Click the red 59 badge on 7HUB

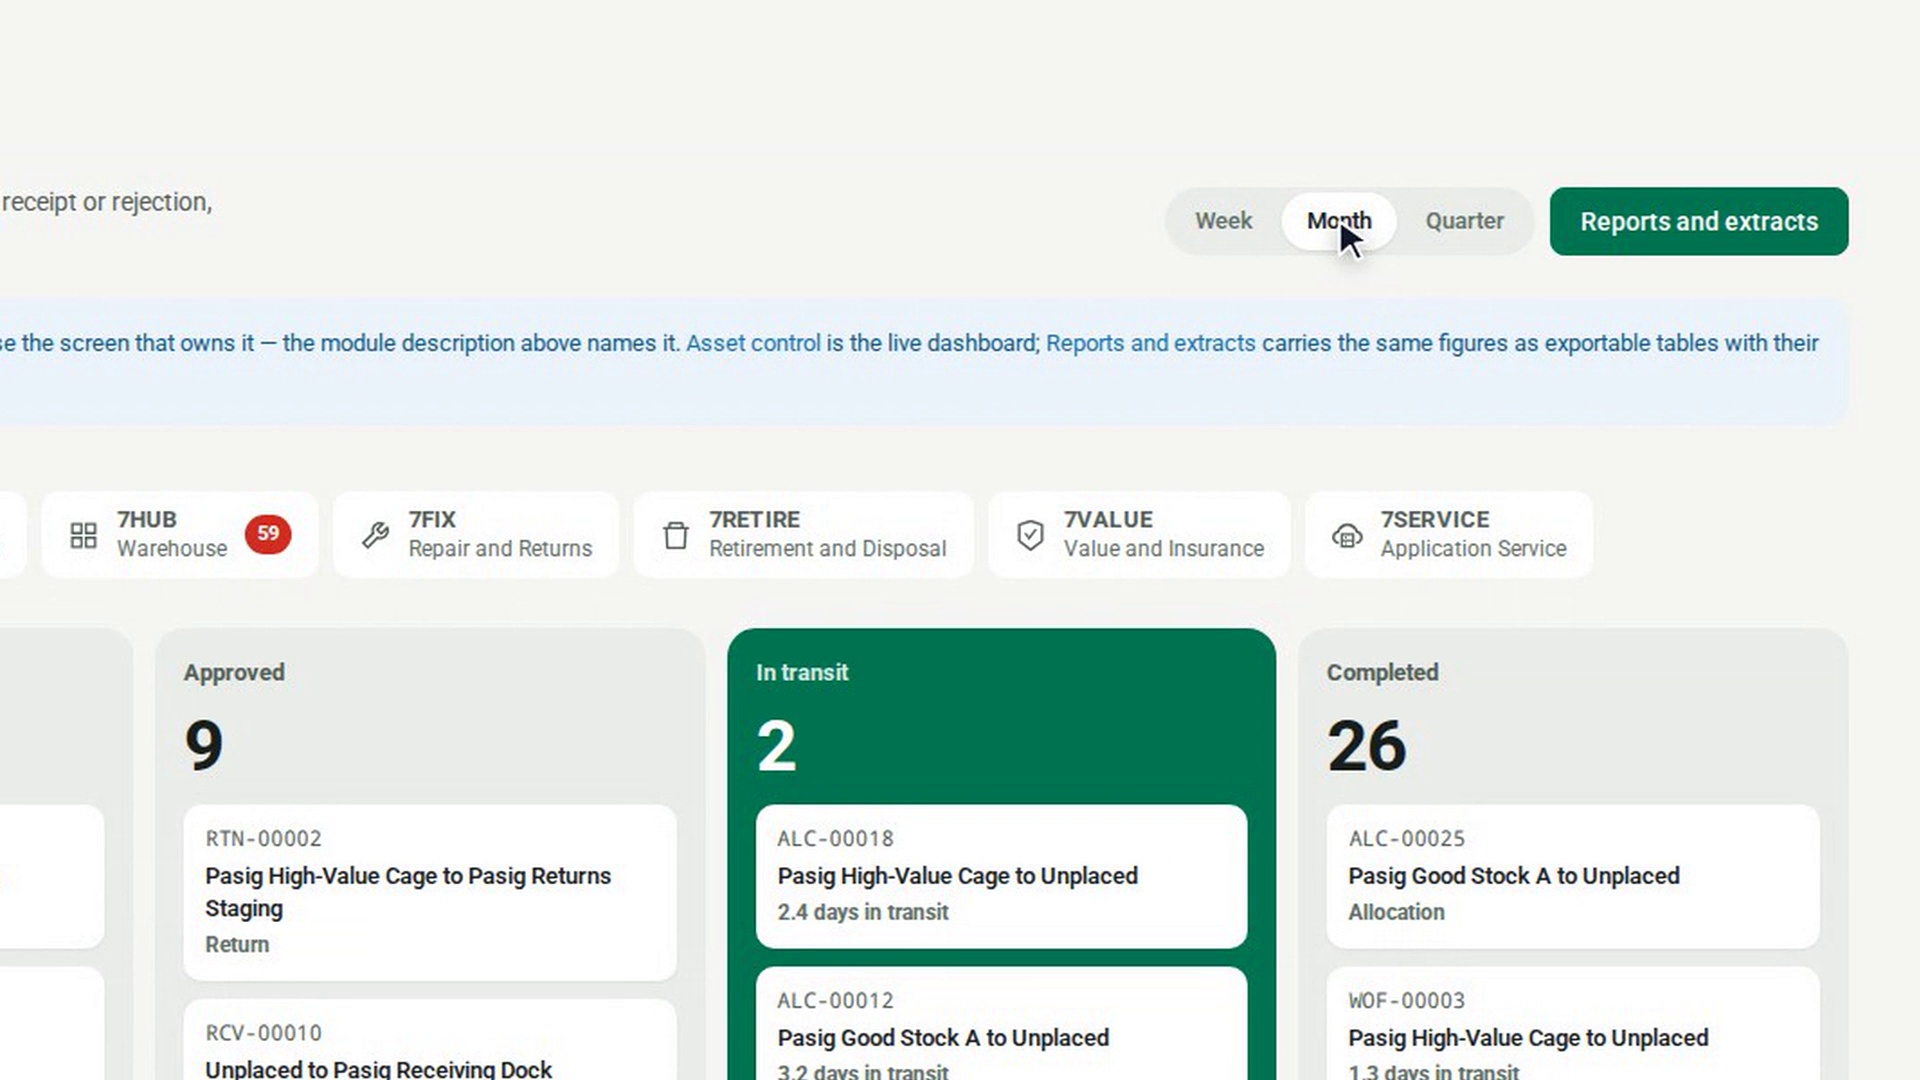click(268, 534)
